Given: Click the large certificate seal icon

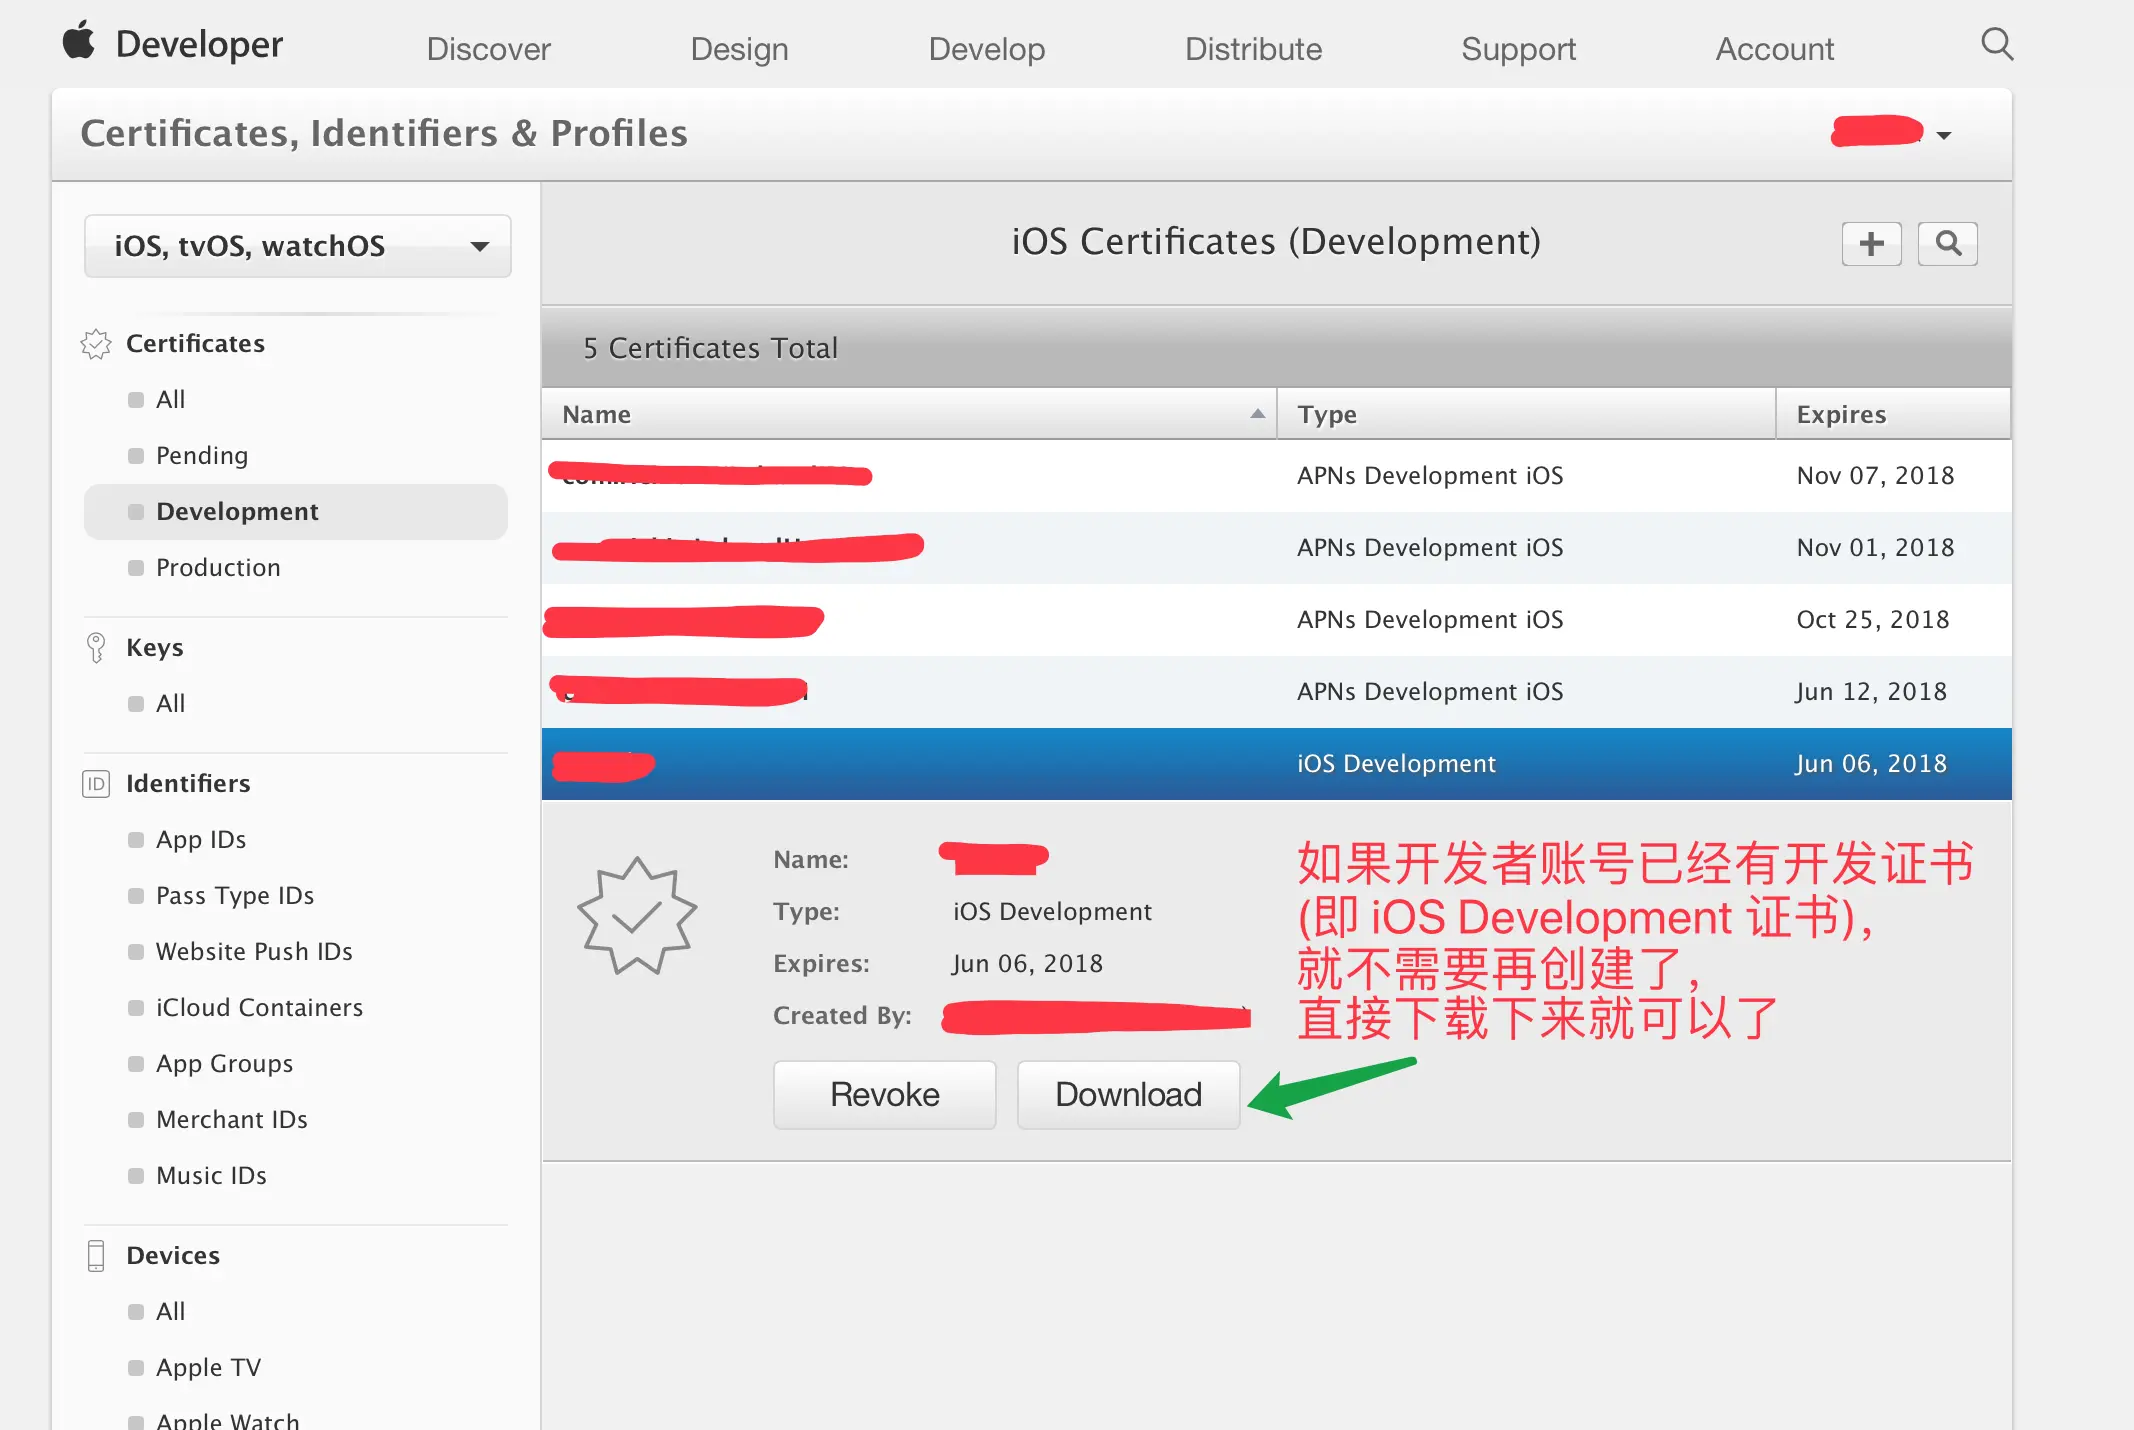Looking at the screenshot, I should (x=637, y=915).
